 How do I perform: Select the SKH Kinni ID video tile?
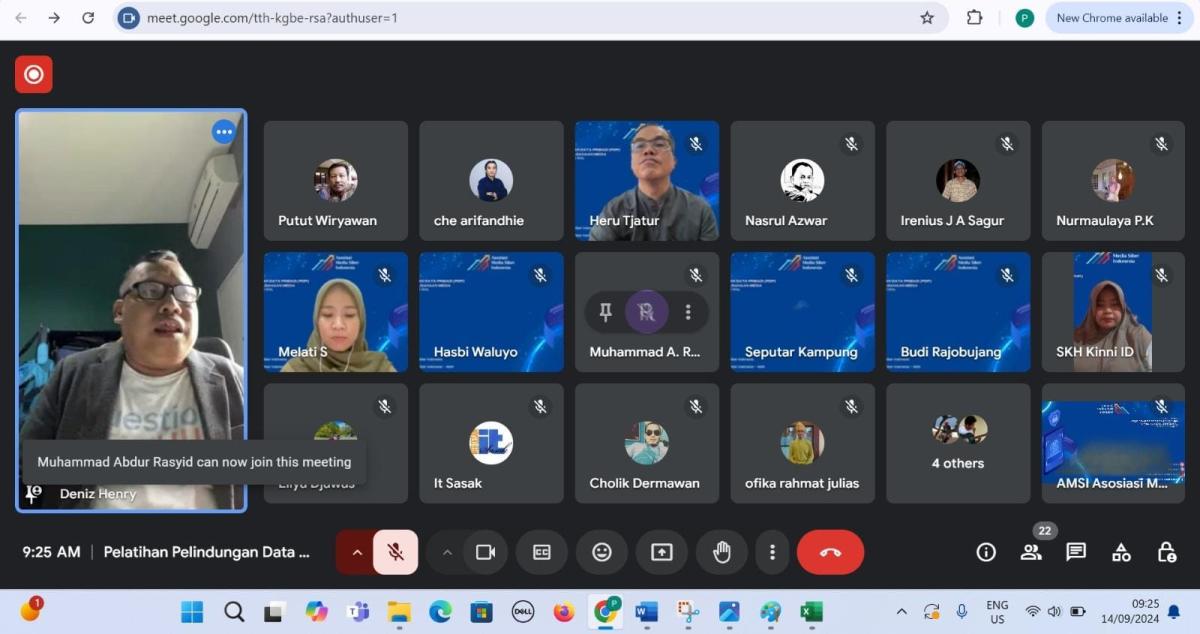(x=1113, y=312)
